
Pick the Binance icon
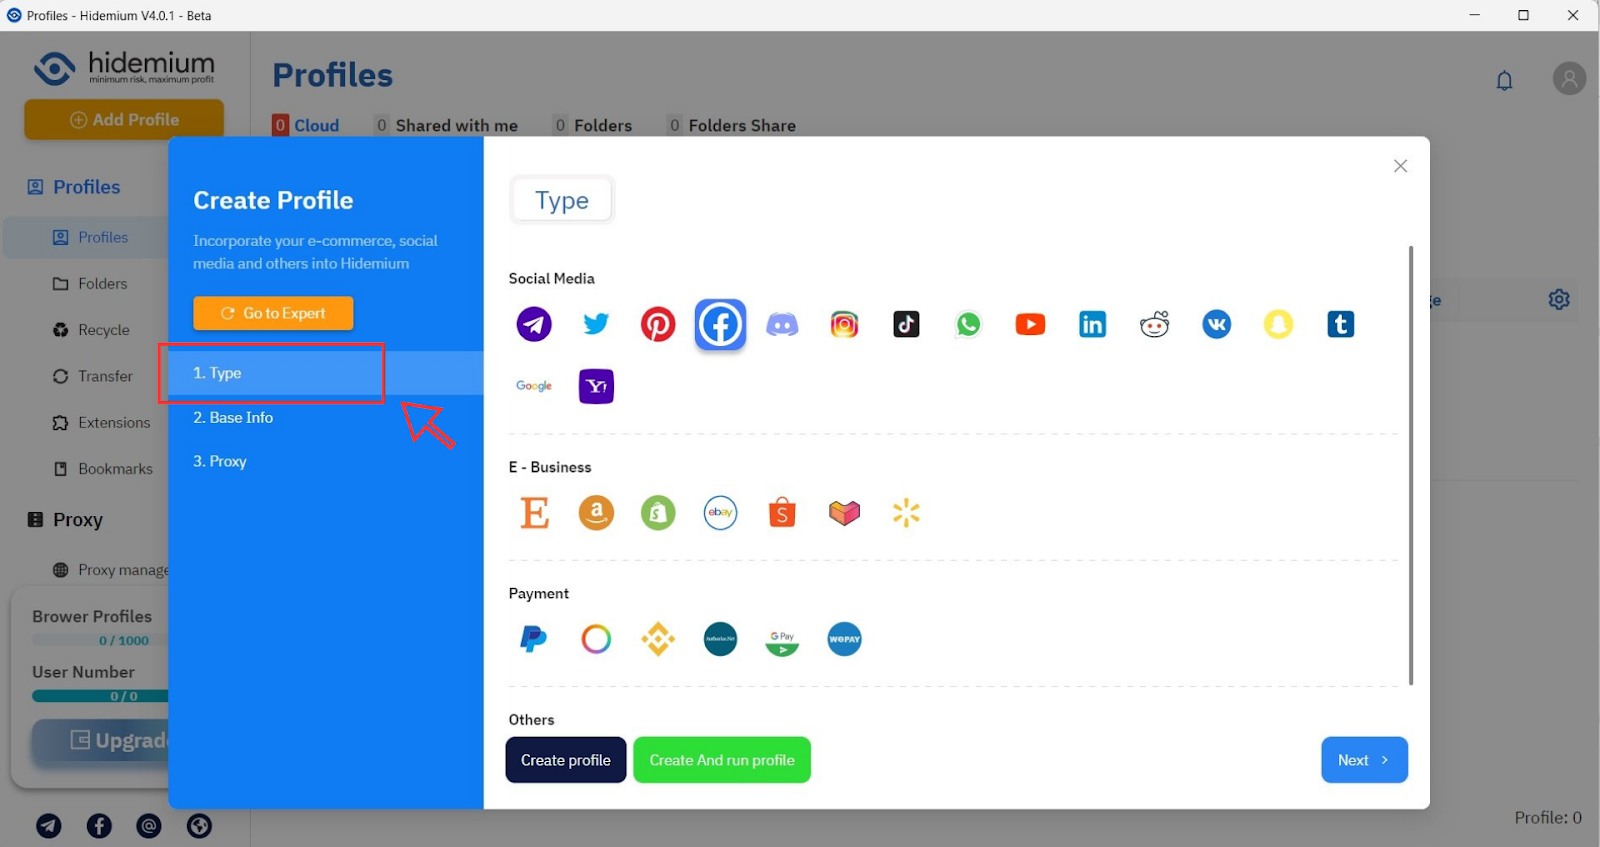(658, 639)
